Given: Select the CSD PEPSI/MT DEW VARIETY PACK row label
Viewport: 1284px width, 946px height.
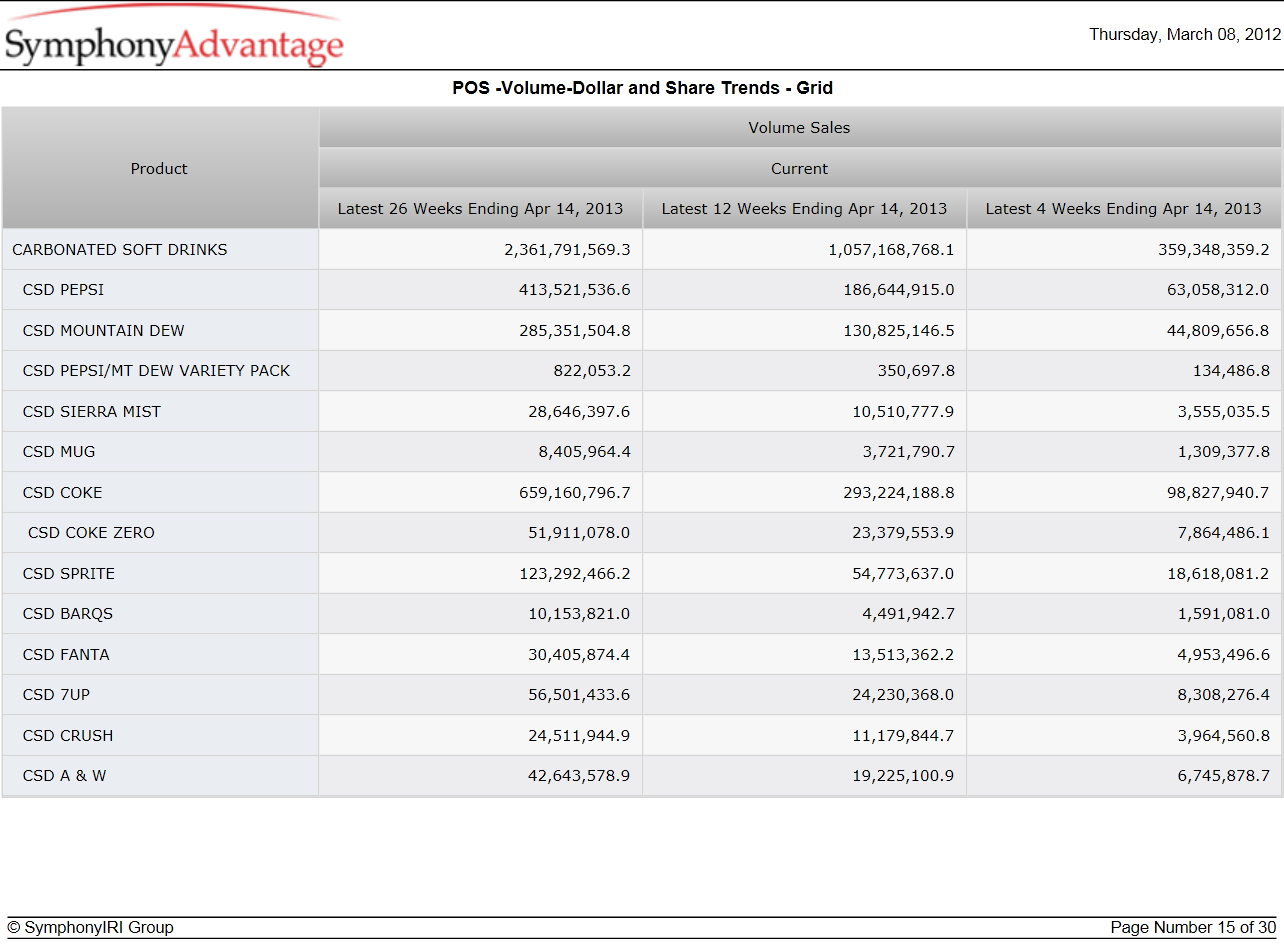Looking at the screenshot, I should [156, 371].
